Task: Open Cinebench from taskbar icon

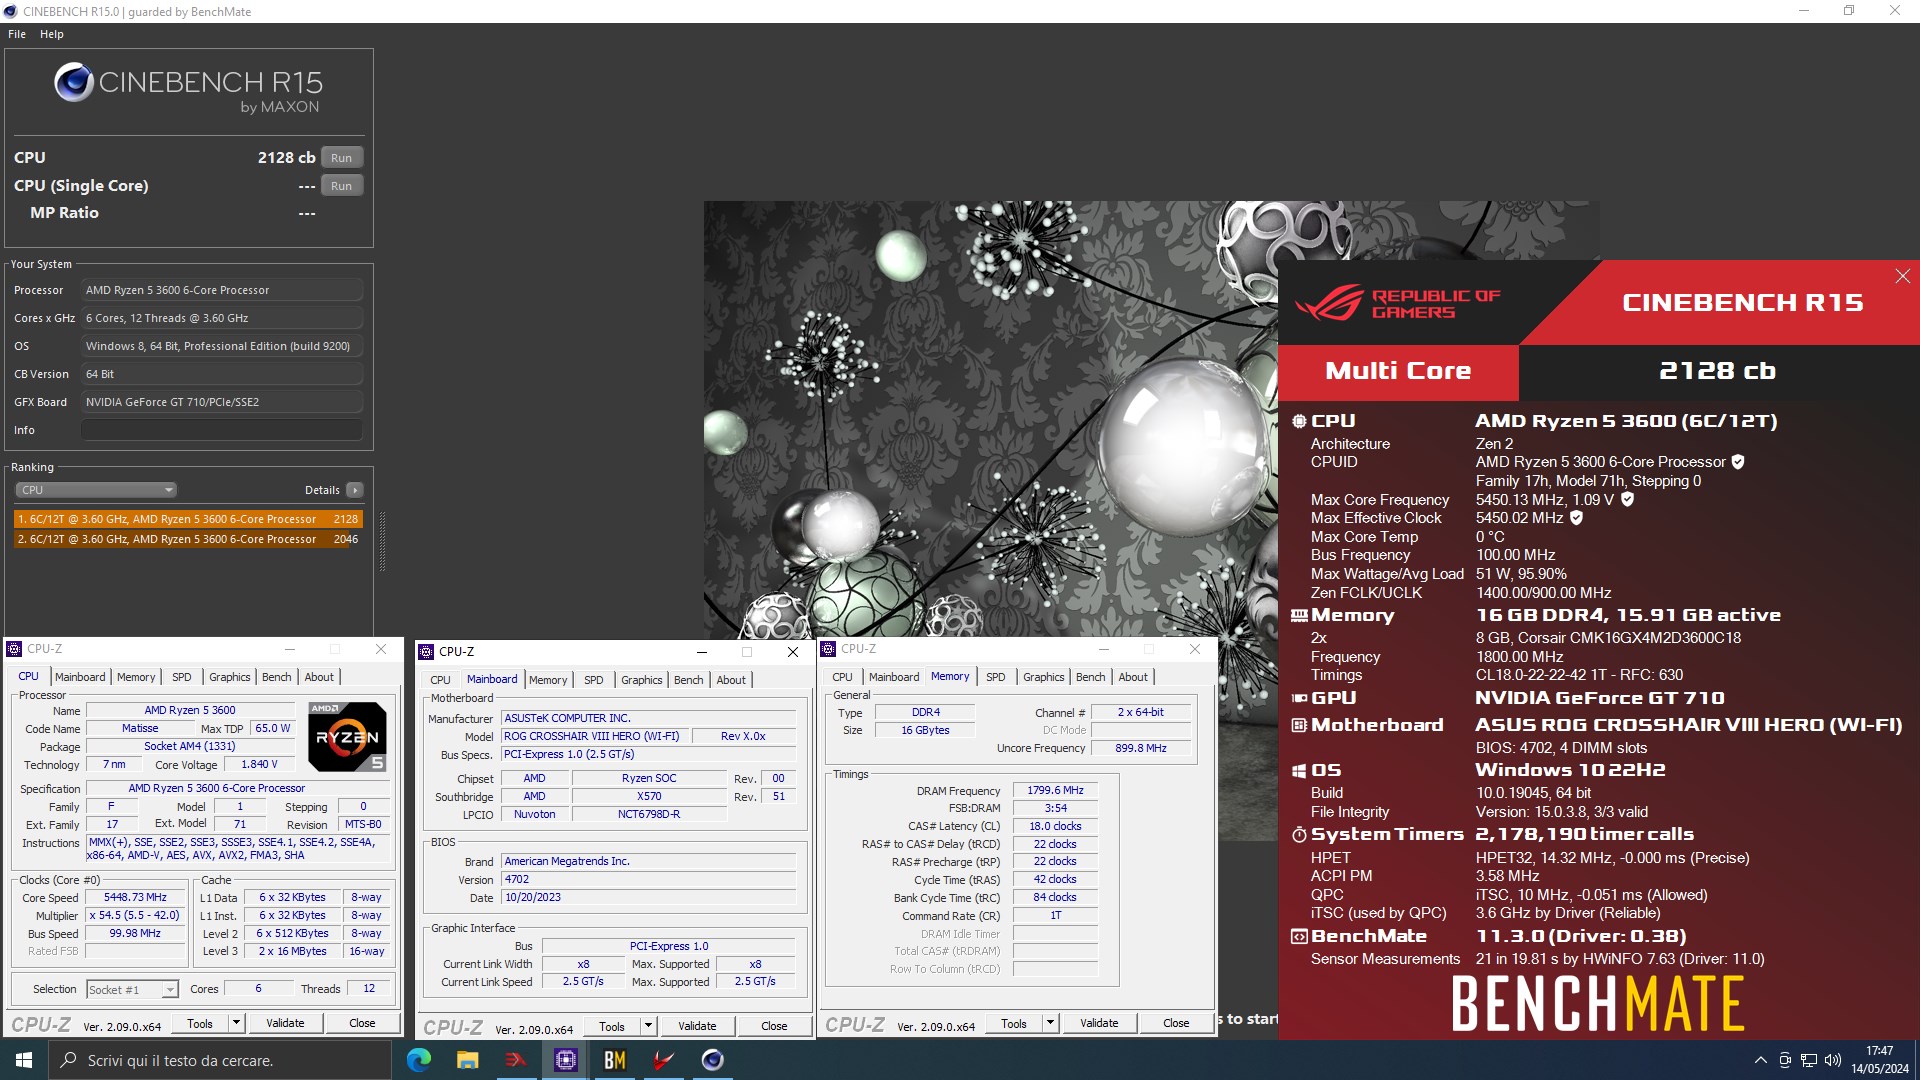Action: pyautogui.click(x=712, y=1060)
